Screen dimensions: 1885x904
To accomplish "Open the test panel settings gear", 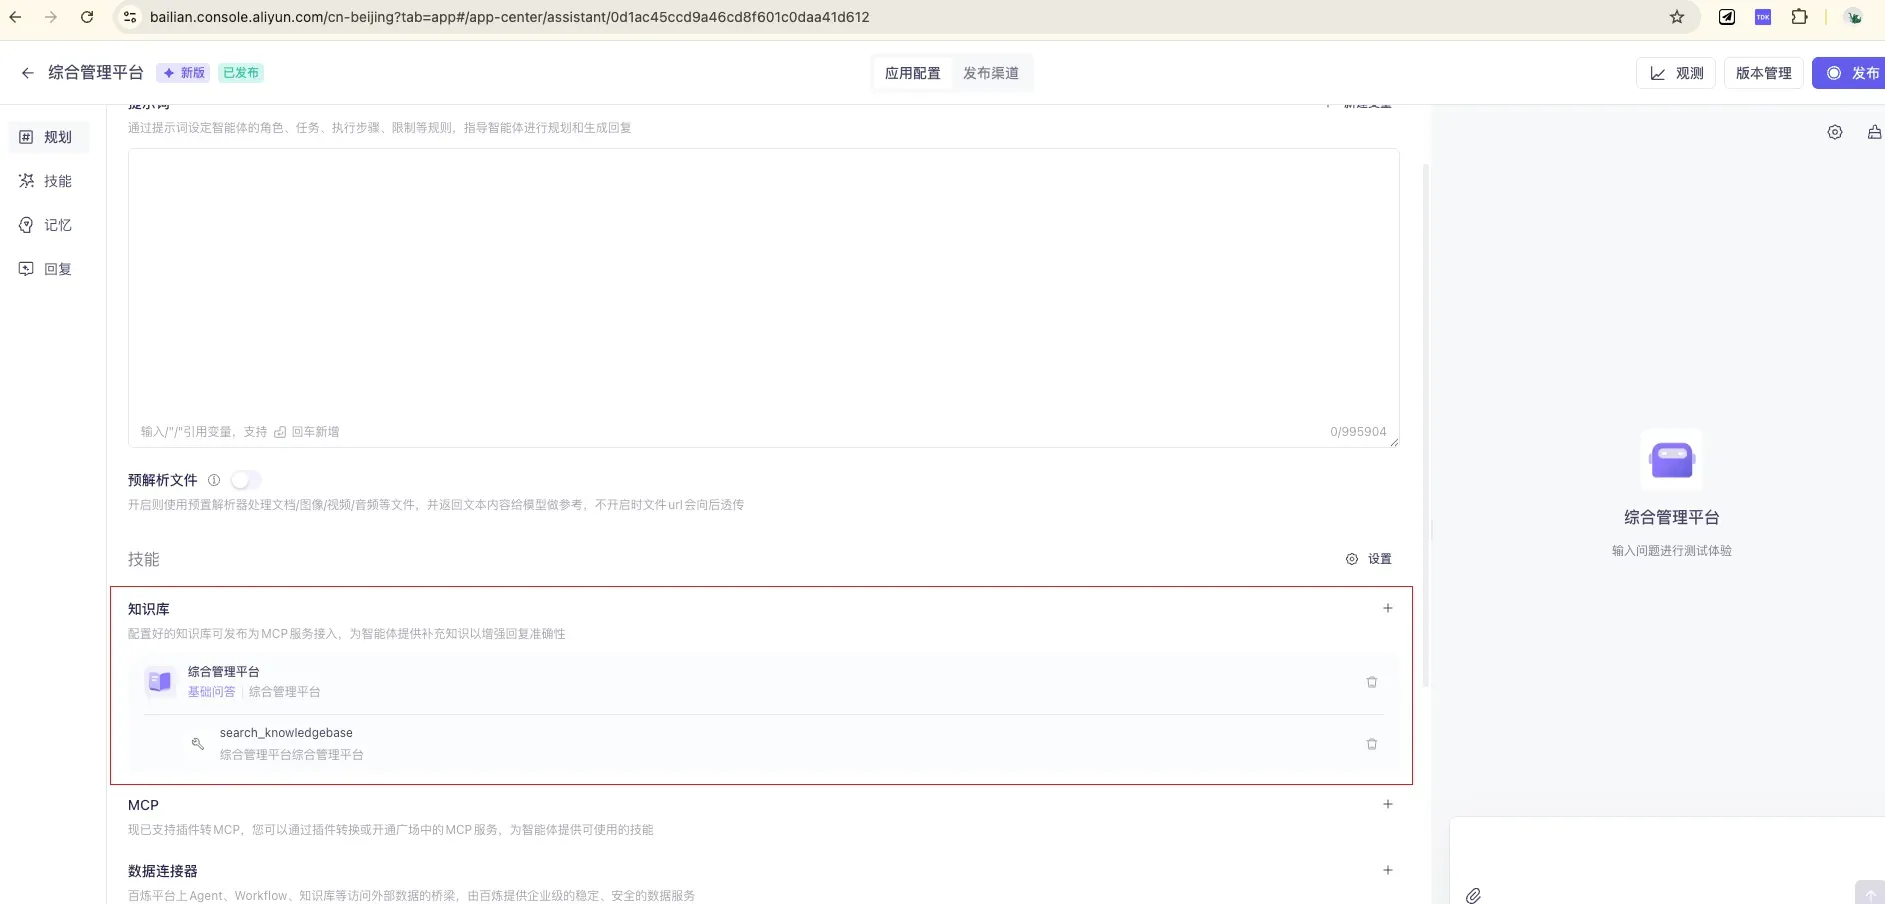I will pyautogui.click(x=1835, y=132).
